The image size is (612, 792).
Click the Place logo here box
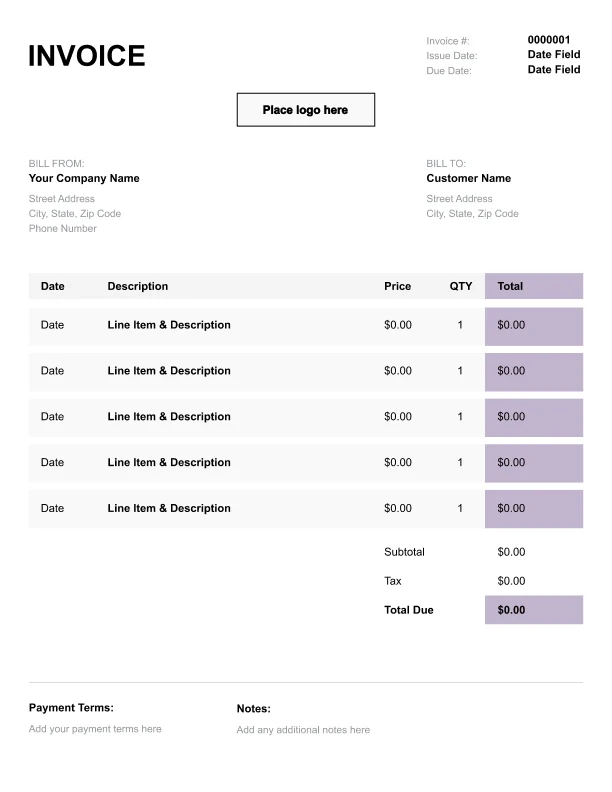(306, 110)
